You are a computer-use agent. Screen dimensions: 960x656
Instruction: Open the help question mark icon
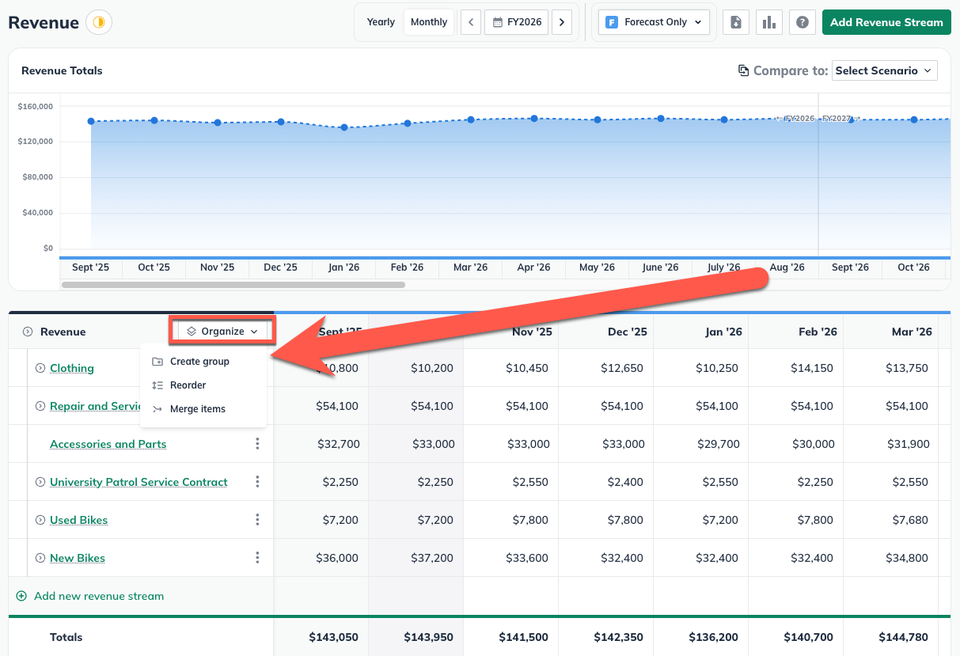802,22
